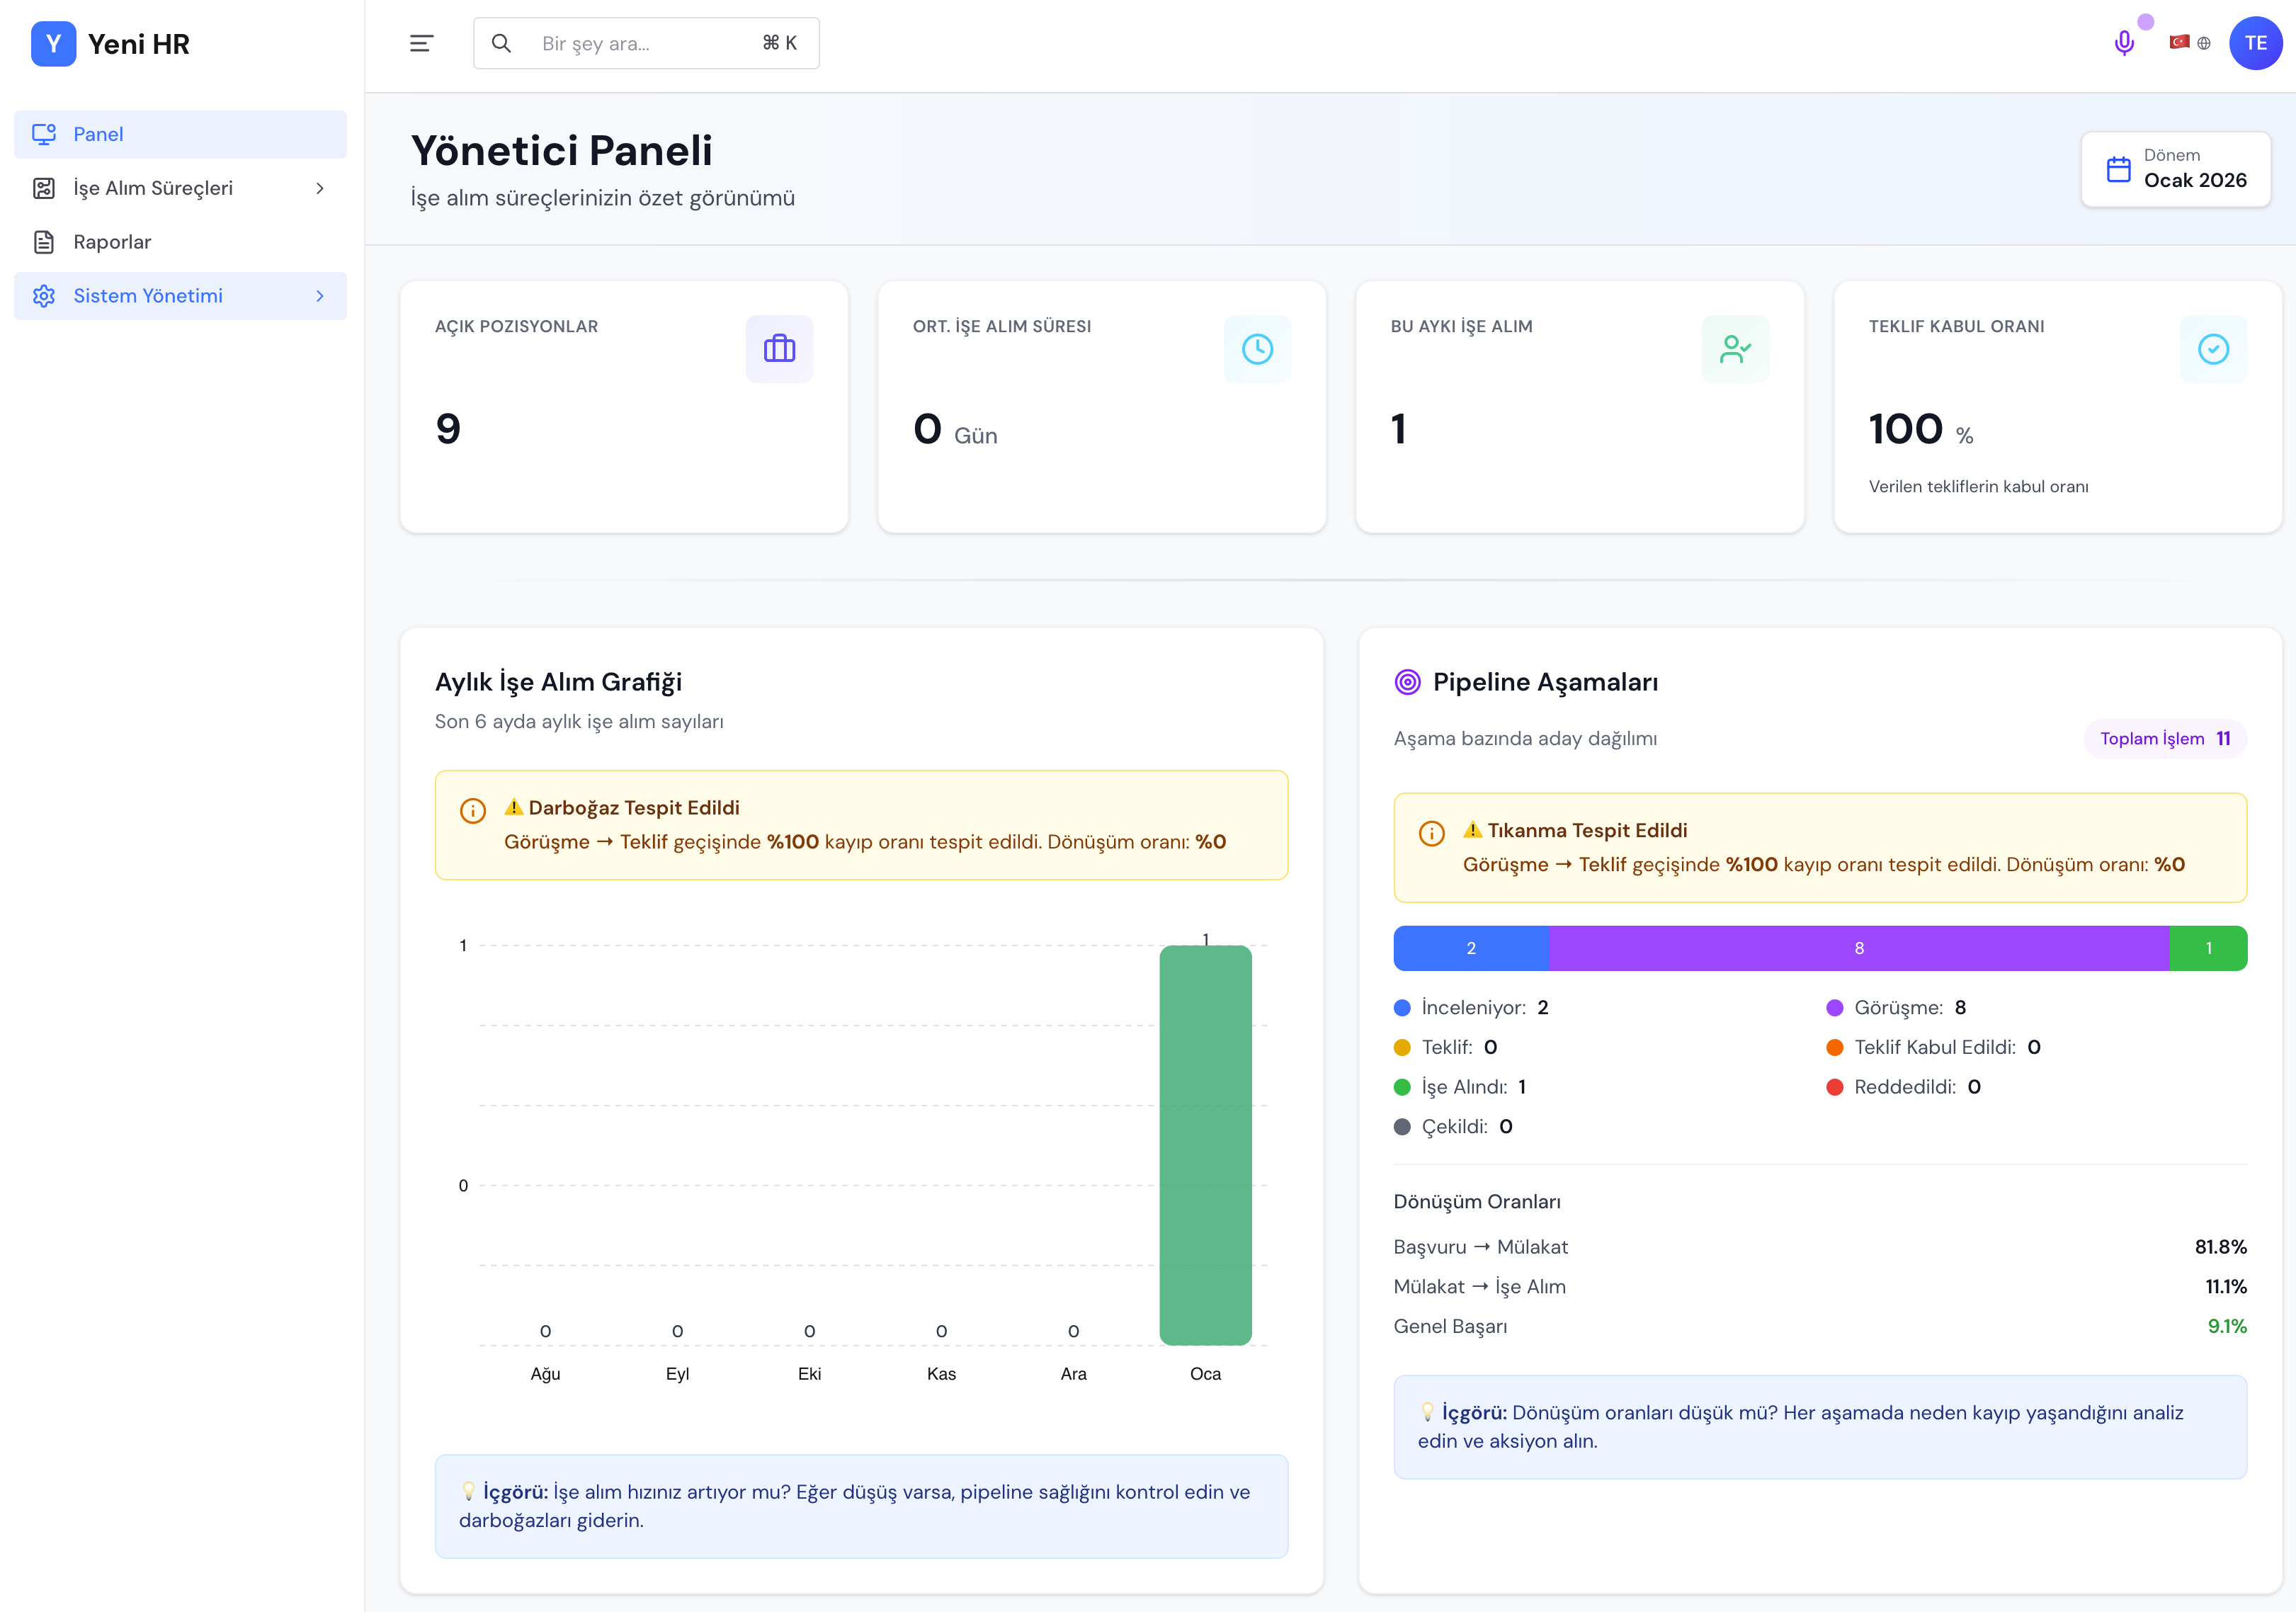
Task: Click the Teklif Kabul Edildi: 0 legend entry
Action: [1933, 1047]
